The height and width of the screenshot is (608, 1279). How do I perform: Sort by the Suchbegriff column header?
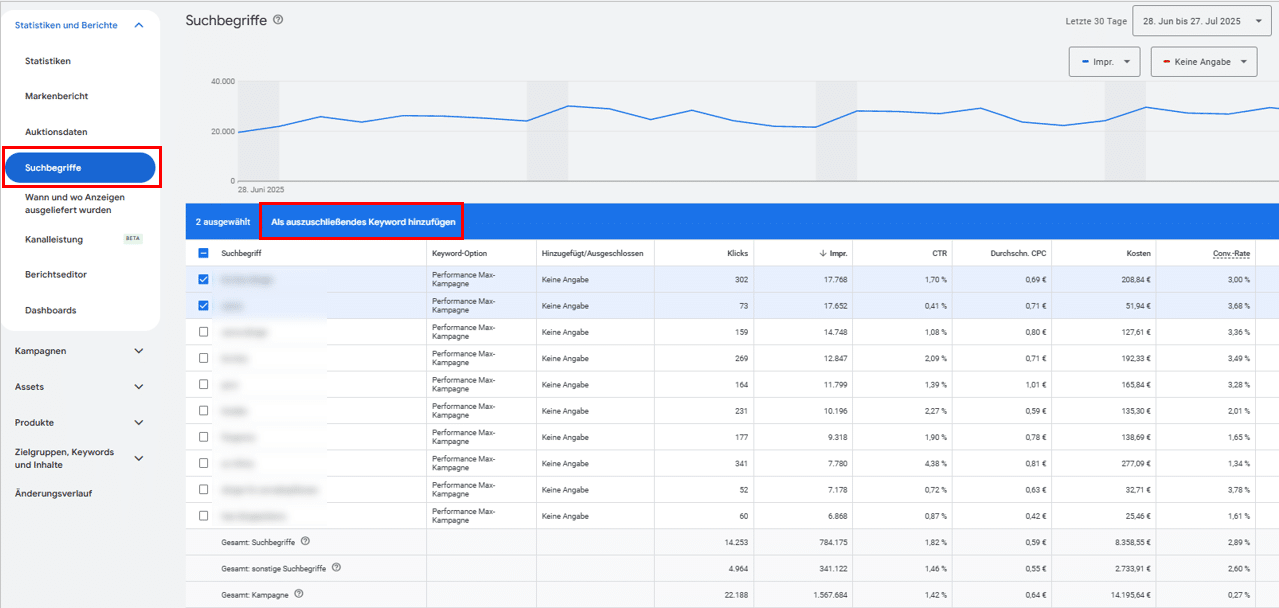[x=241, y=254]
